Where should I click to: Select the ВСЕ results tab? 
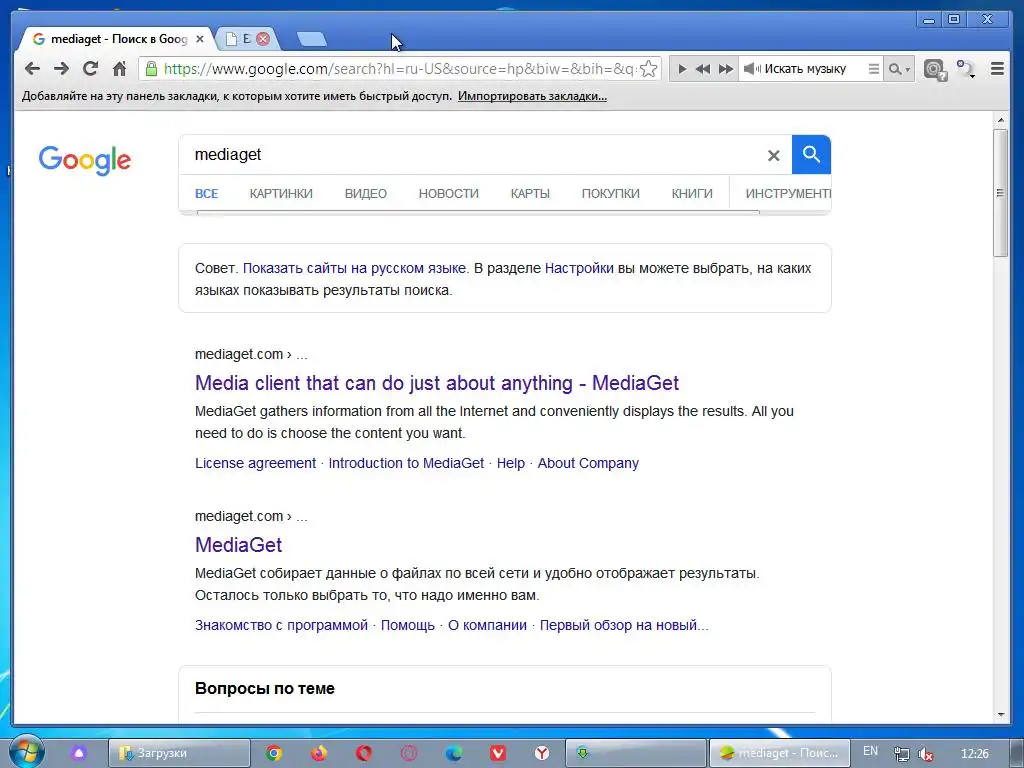[206, 194]
